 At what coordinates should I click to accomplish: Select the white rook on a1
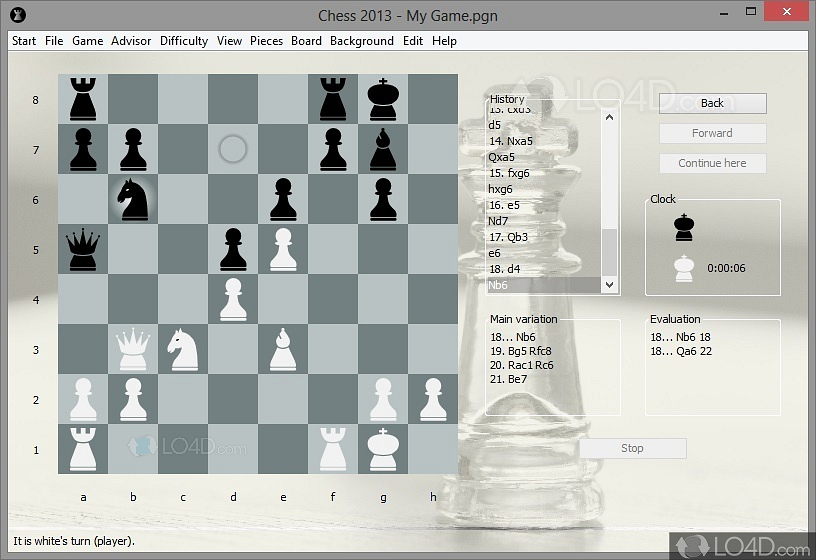[x=83, y=449]
